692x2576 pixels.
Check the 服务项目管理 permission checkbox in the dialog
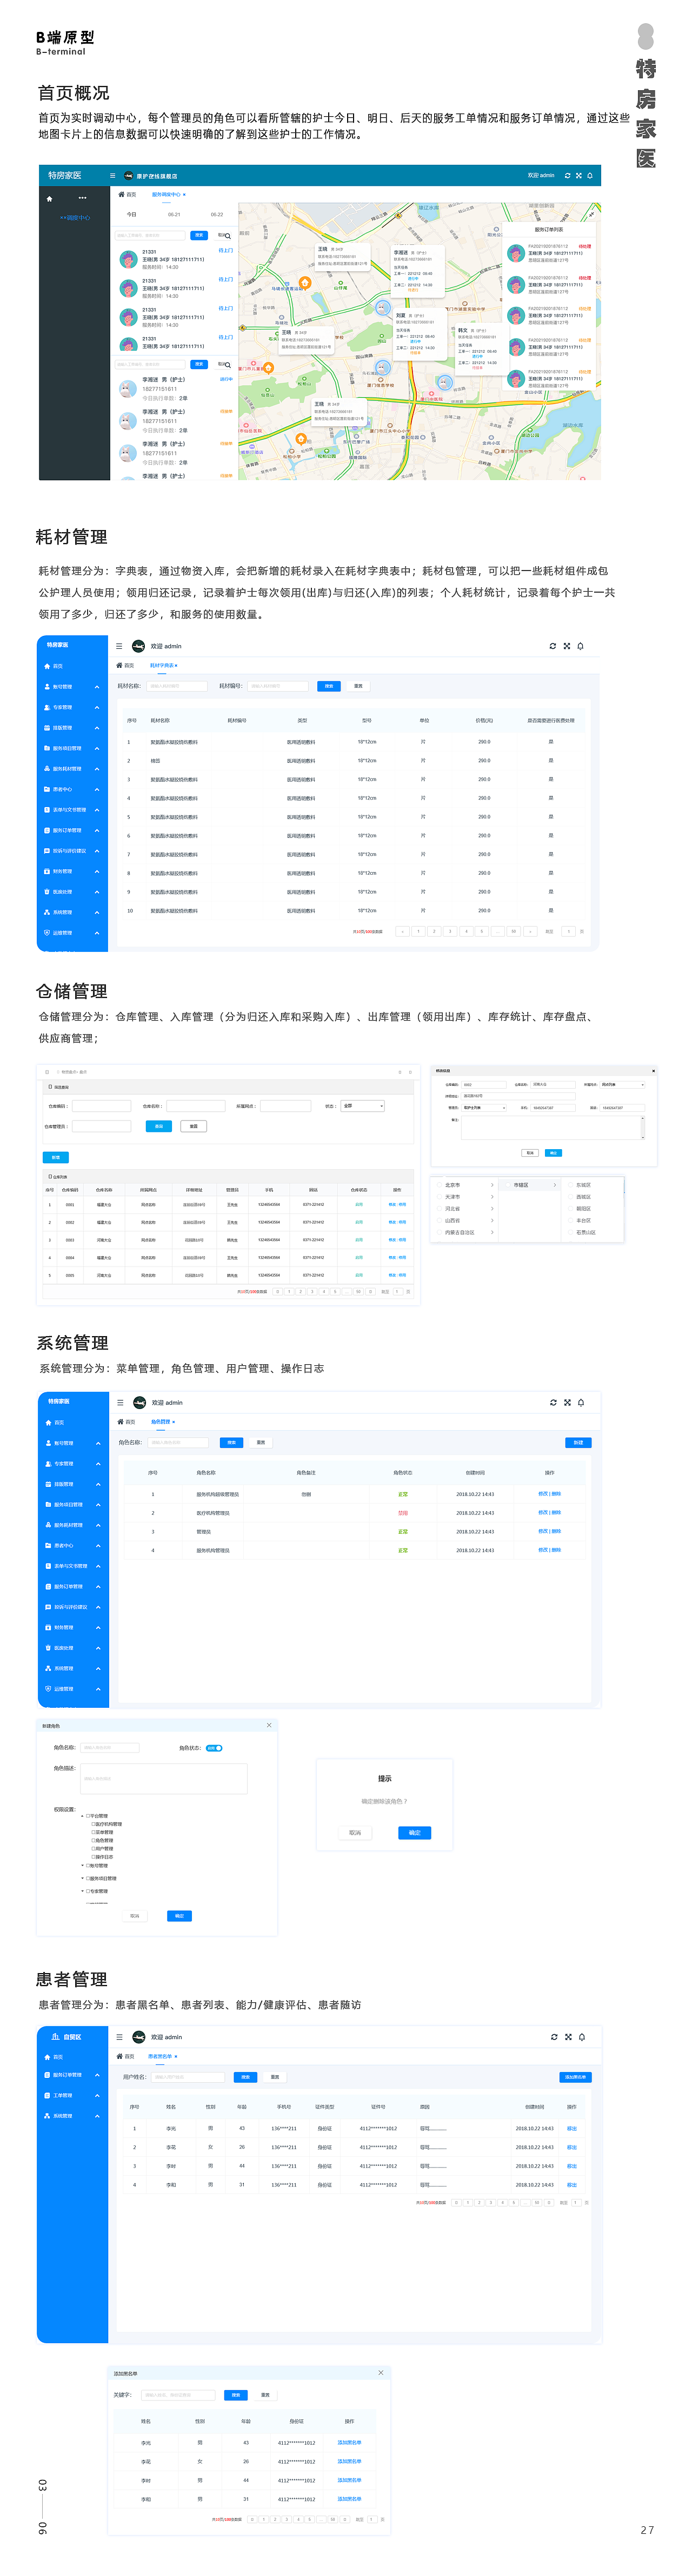click(88, 1879)
